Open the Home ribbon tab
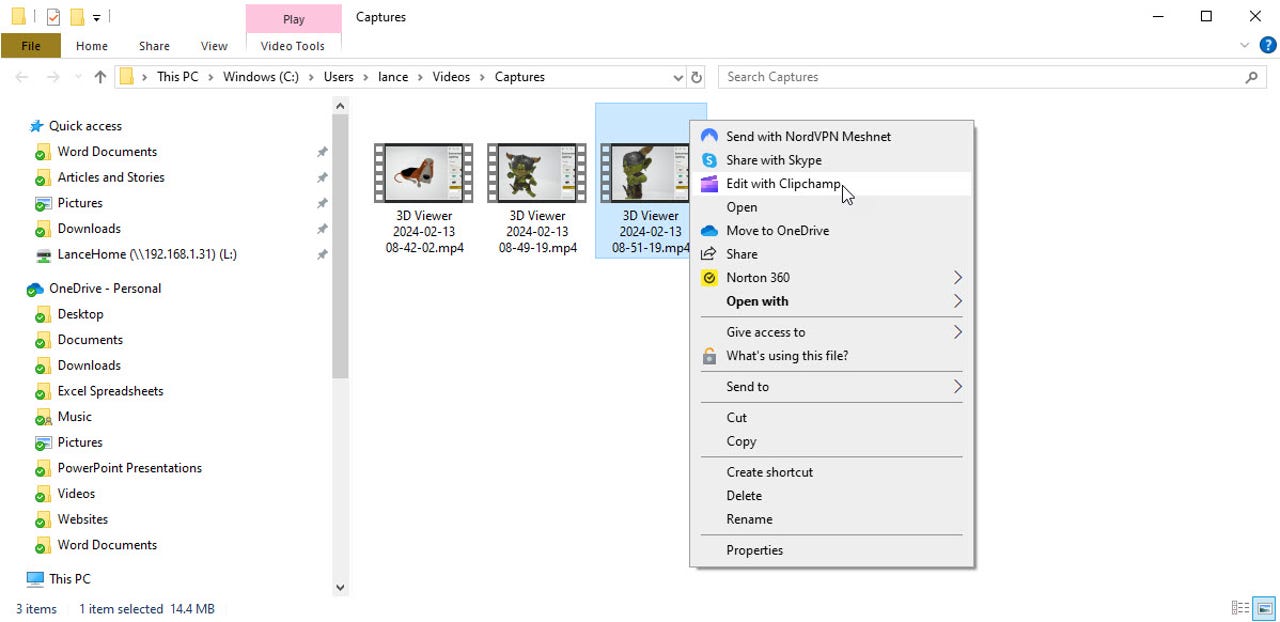Viewport: 1280px width, 622px height. tap(92, 46)
